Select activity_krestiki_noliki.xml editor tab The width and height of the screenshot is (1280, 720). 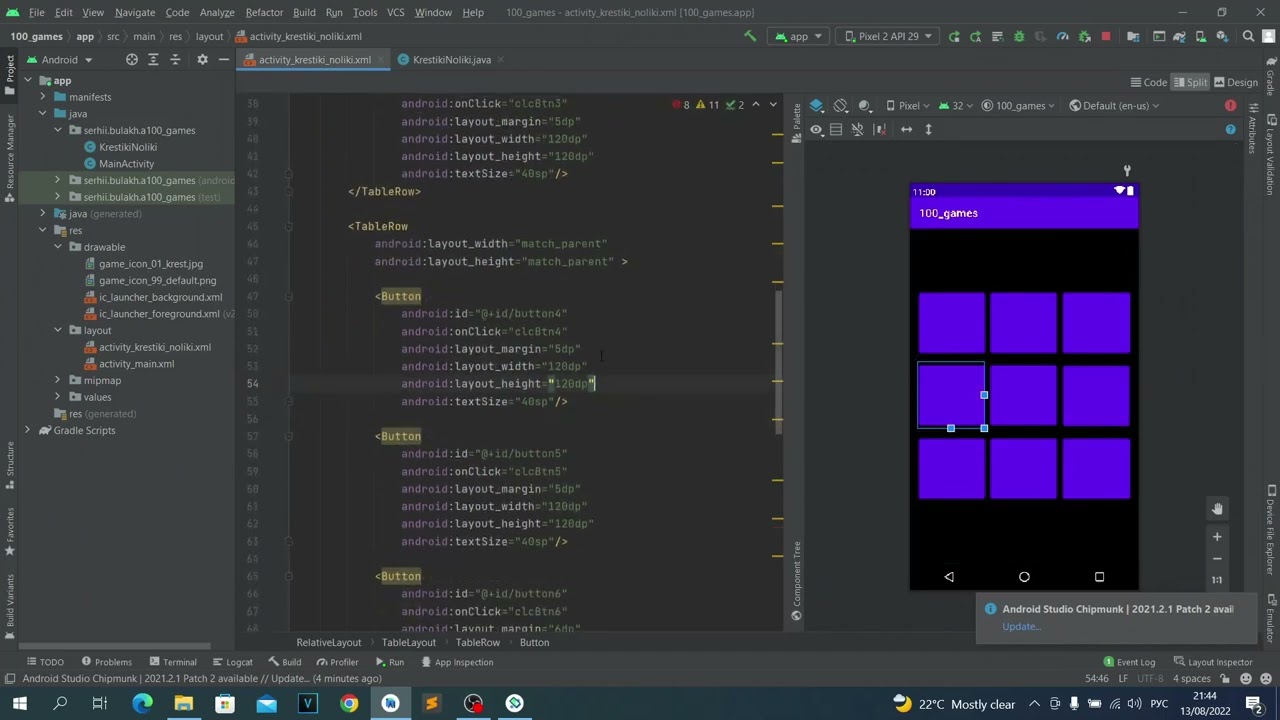tap(313, 60)
